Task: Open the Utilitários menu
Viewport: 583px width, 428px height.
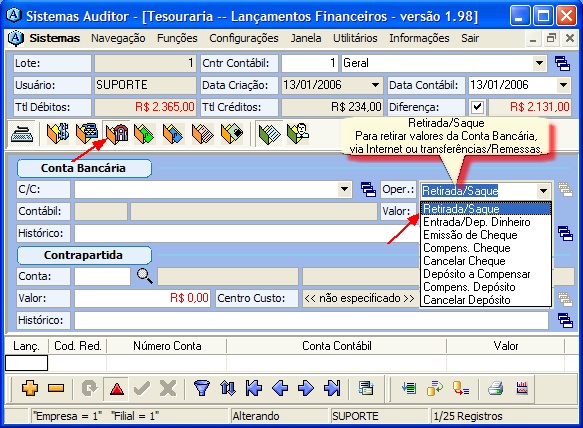Action: tap(355, 38)
